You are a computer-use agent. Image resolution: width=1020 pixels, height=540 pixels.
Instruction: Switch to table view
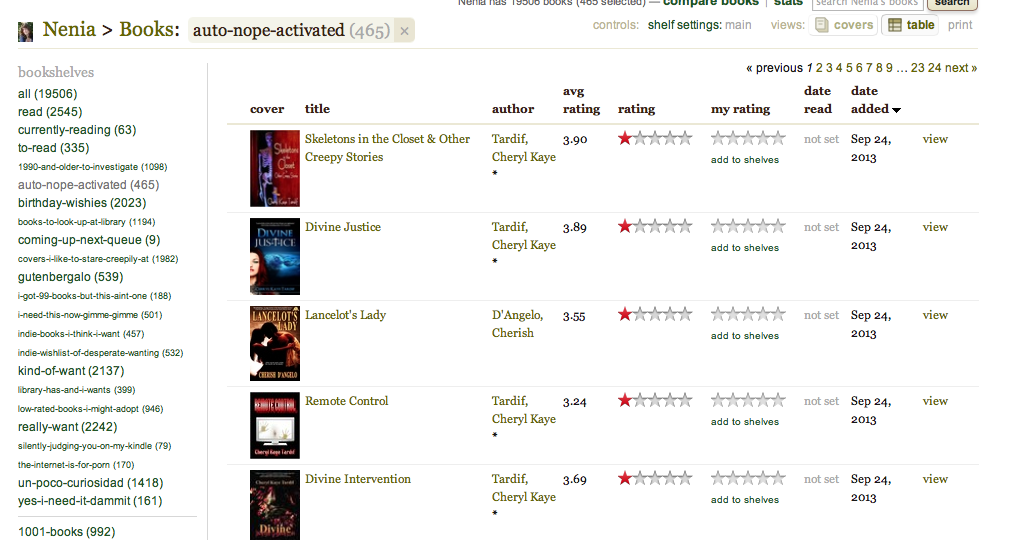910,25
